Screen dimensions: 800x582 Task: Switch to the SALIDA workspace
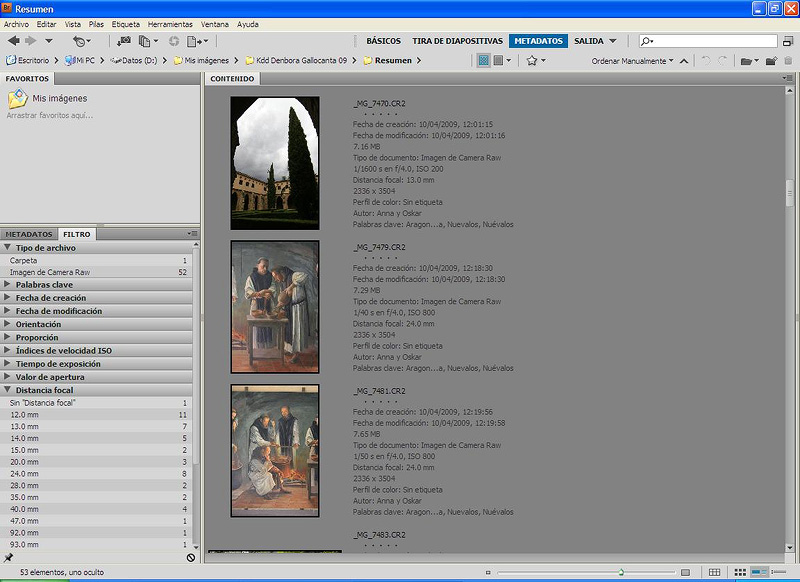(589, 41)
